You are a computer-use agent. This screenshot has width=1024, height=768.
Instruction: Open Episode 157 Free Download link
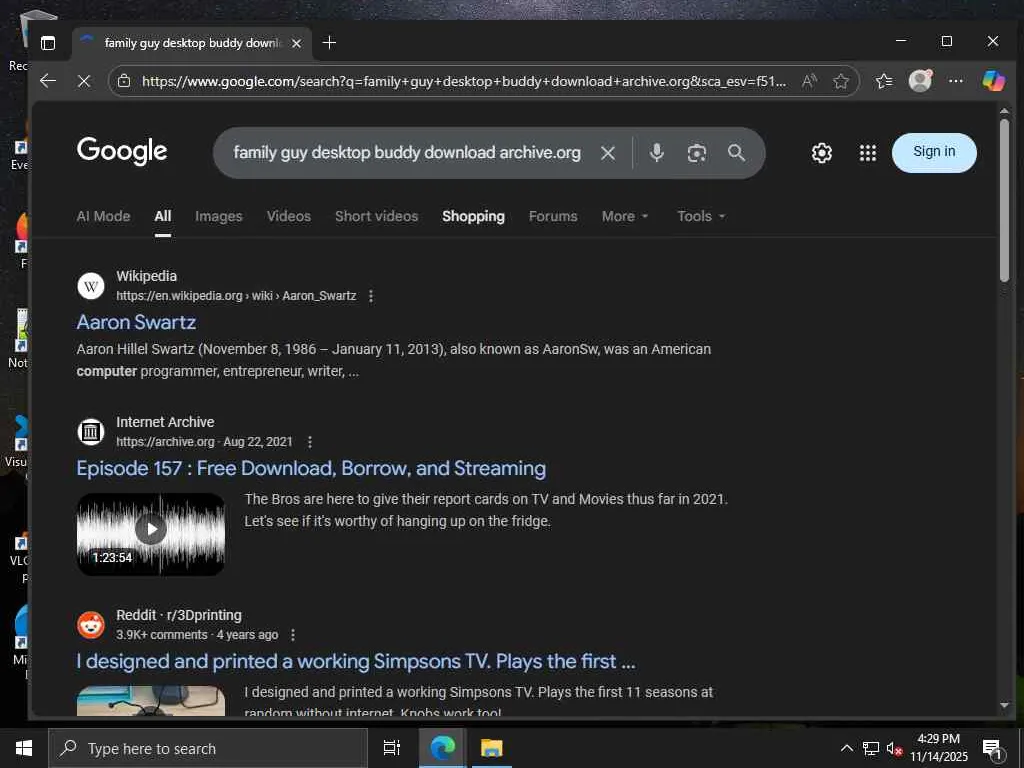pyautogui.click(x=311, y=468)
